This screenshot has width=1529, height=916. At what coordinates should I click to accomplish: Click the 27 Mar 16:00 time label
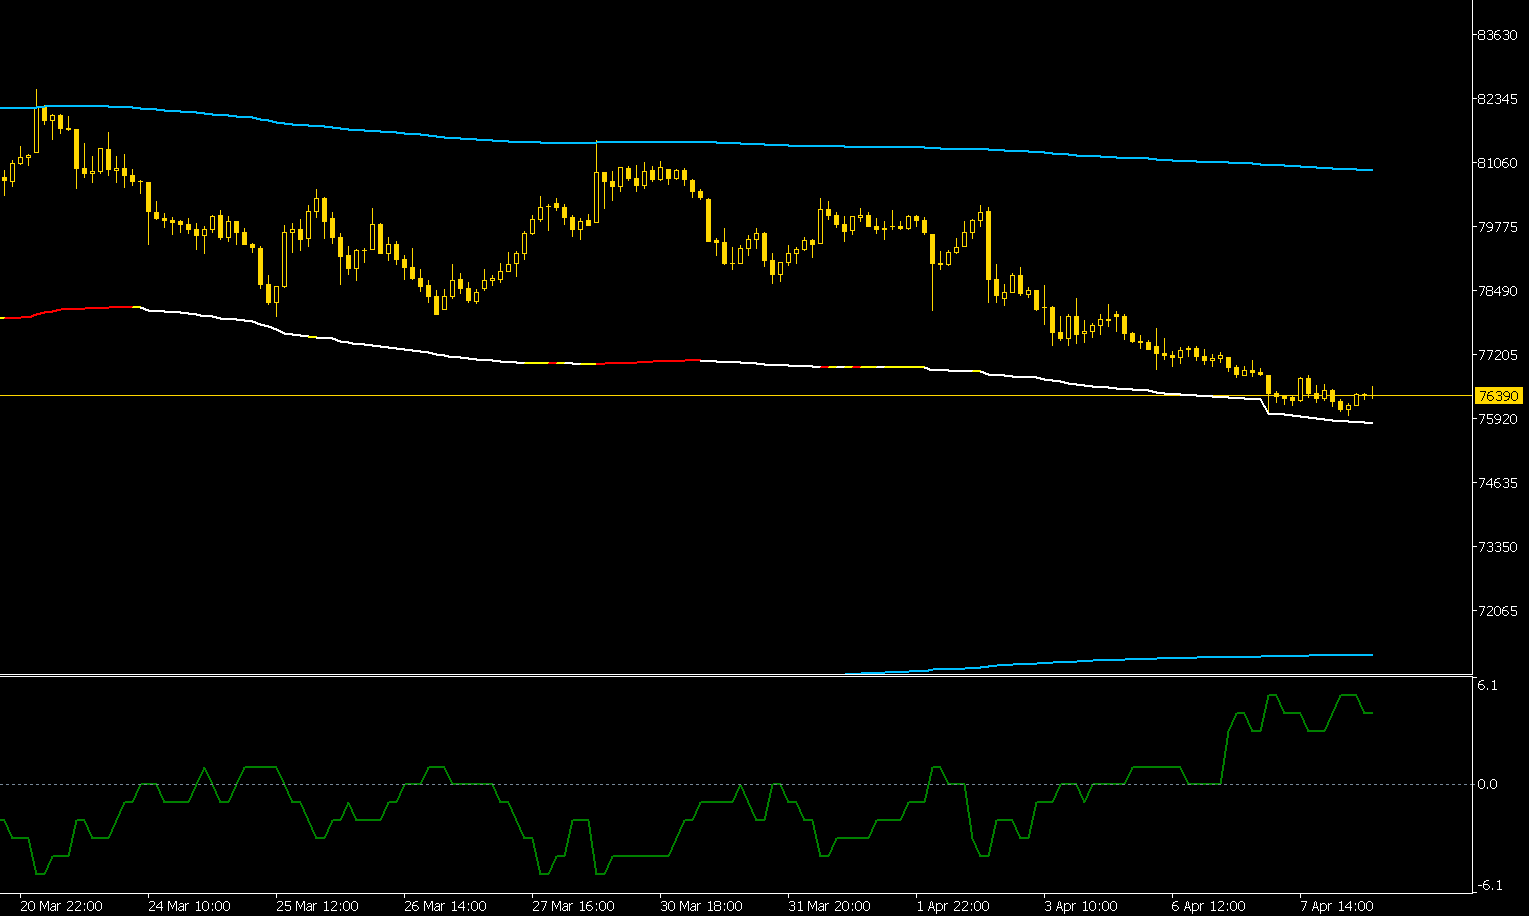coord(573,906)
